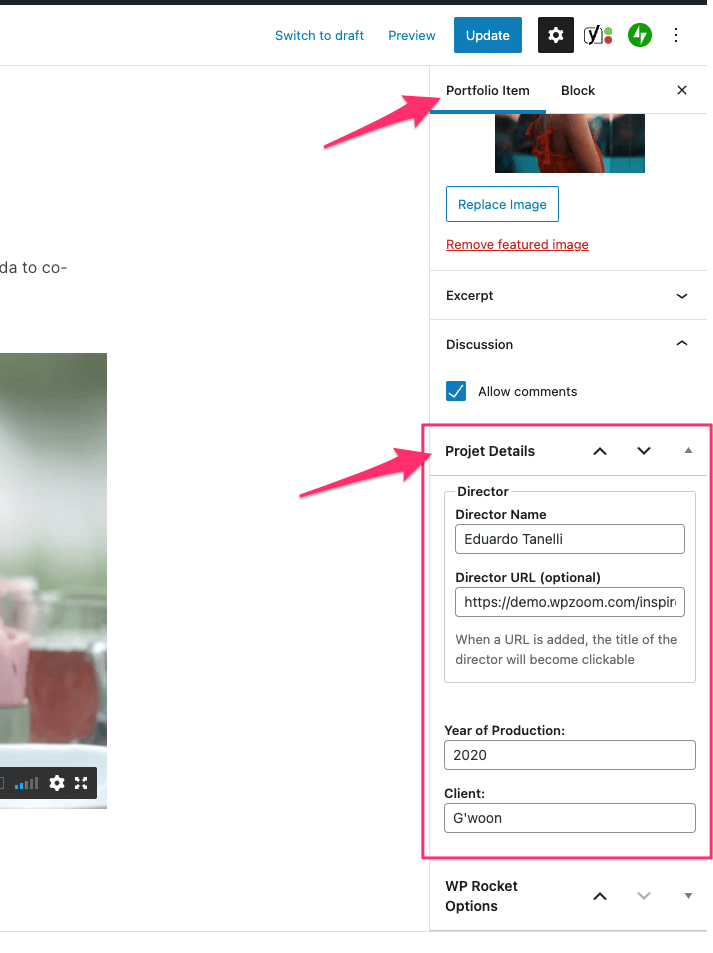Screen dimensions: 713x953
Task: Uncheck the Allow comments checkbox
Action: (x=457, y=391)
